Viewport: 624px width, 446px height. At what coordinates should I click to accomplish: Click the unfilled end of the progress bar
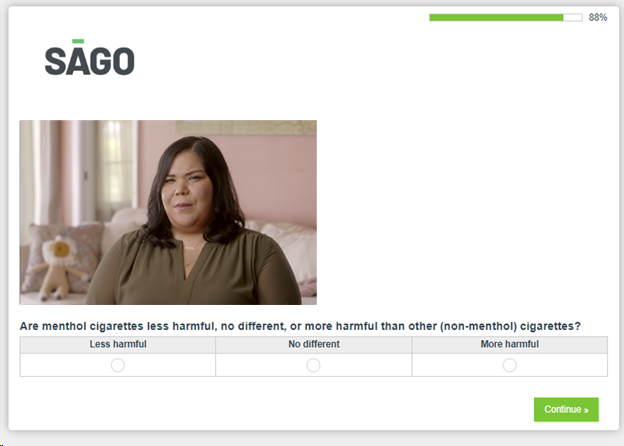point(573,18)
